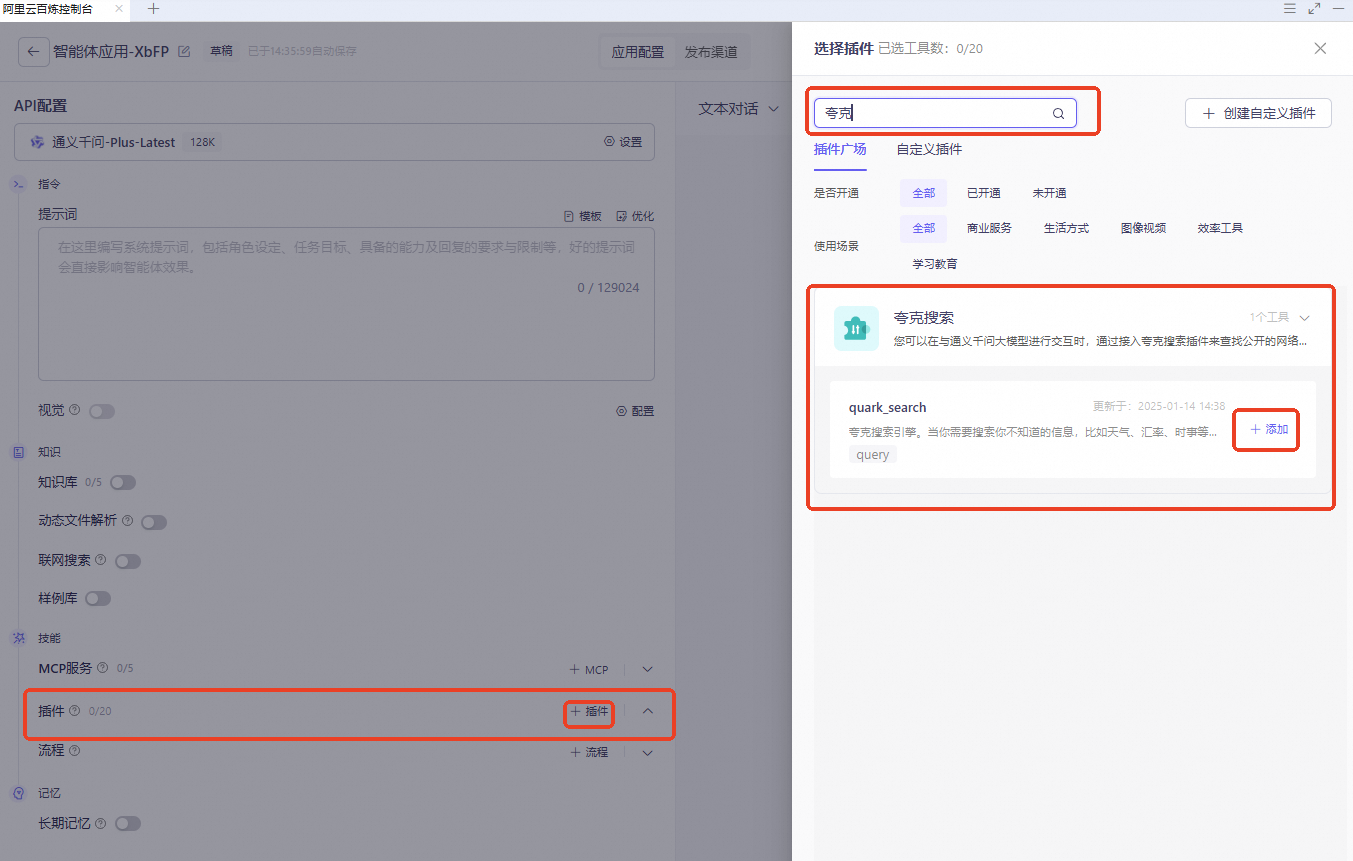This screenshot has width=1353, height=861.
Task: Switch to the 发布渠道 tab
Action: [711, 52]
